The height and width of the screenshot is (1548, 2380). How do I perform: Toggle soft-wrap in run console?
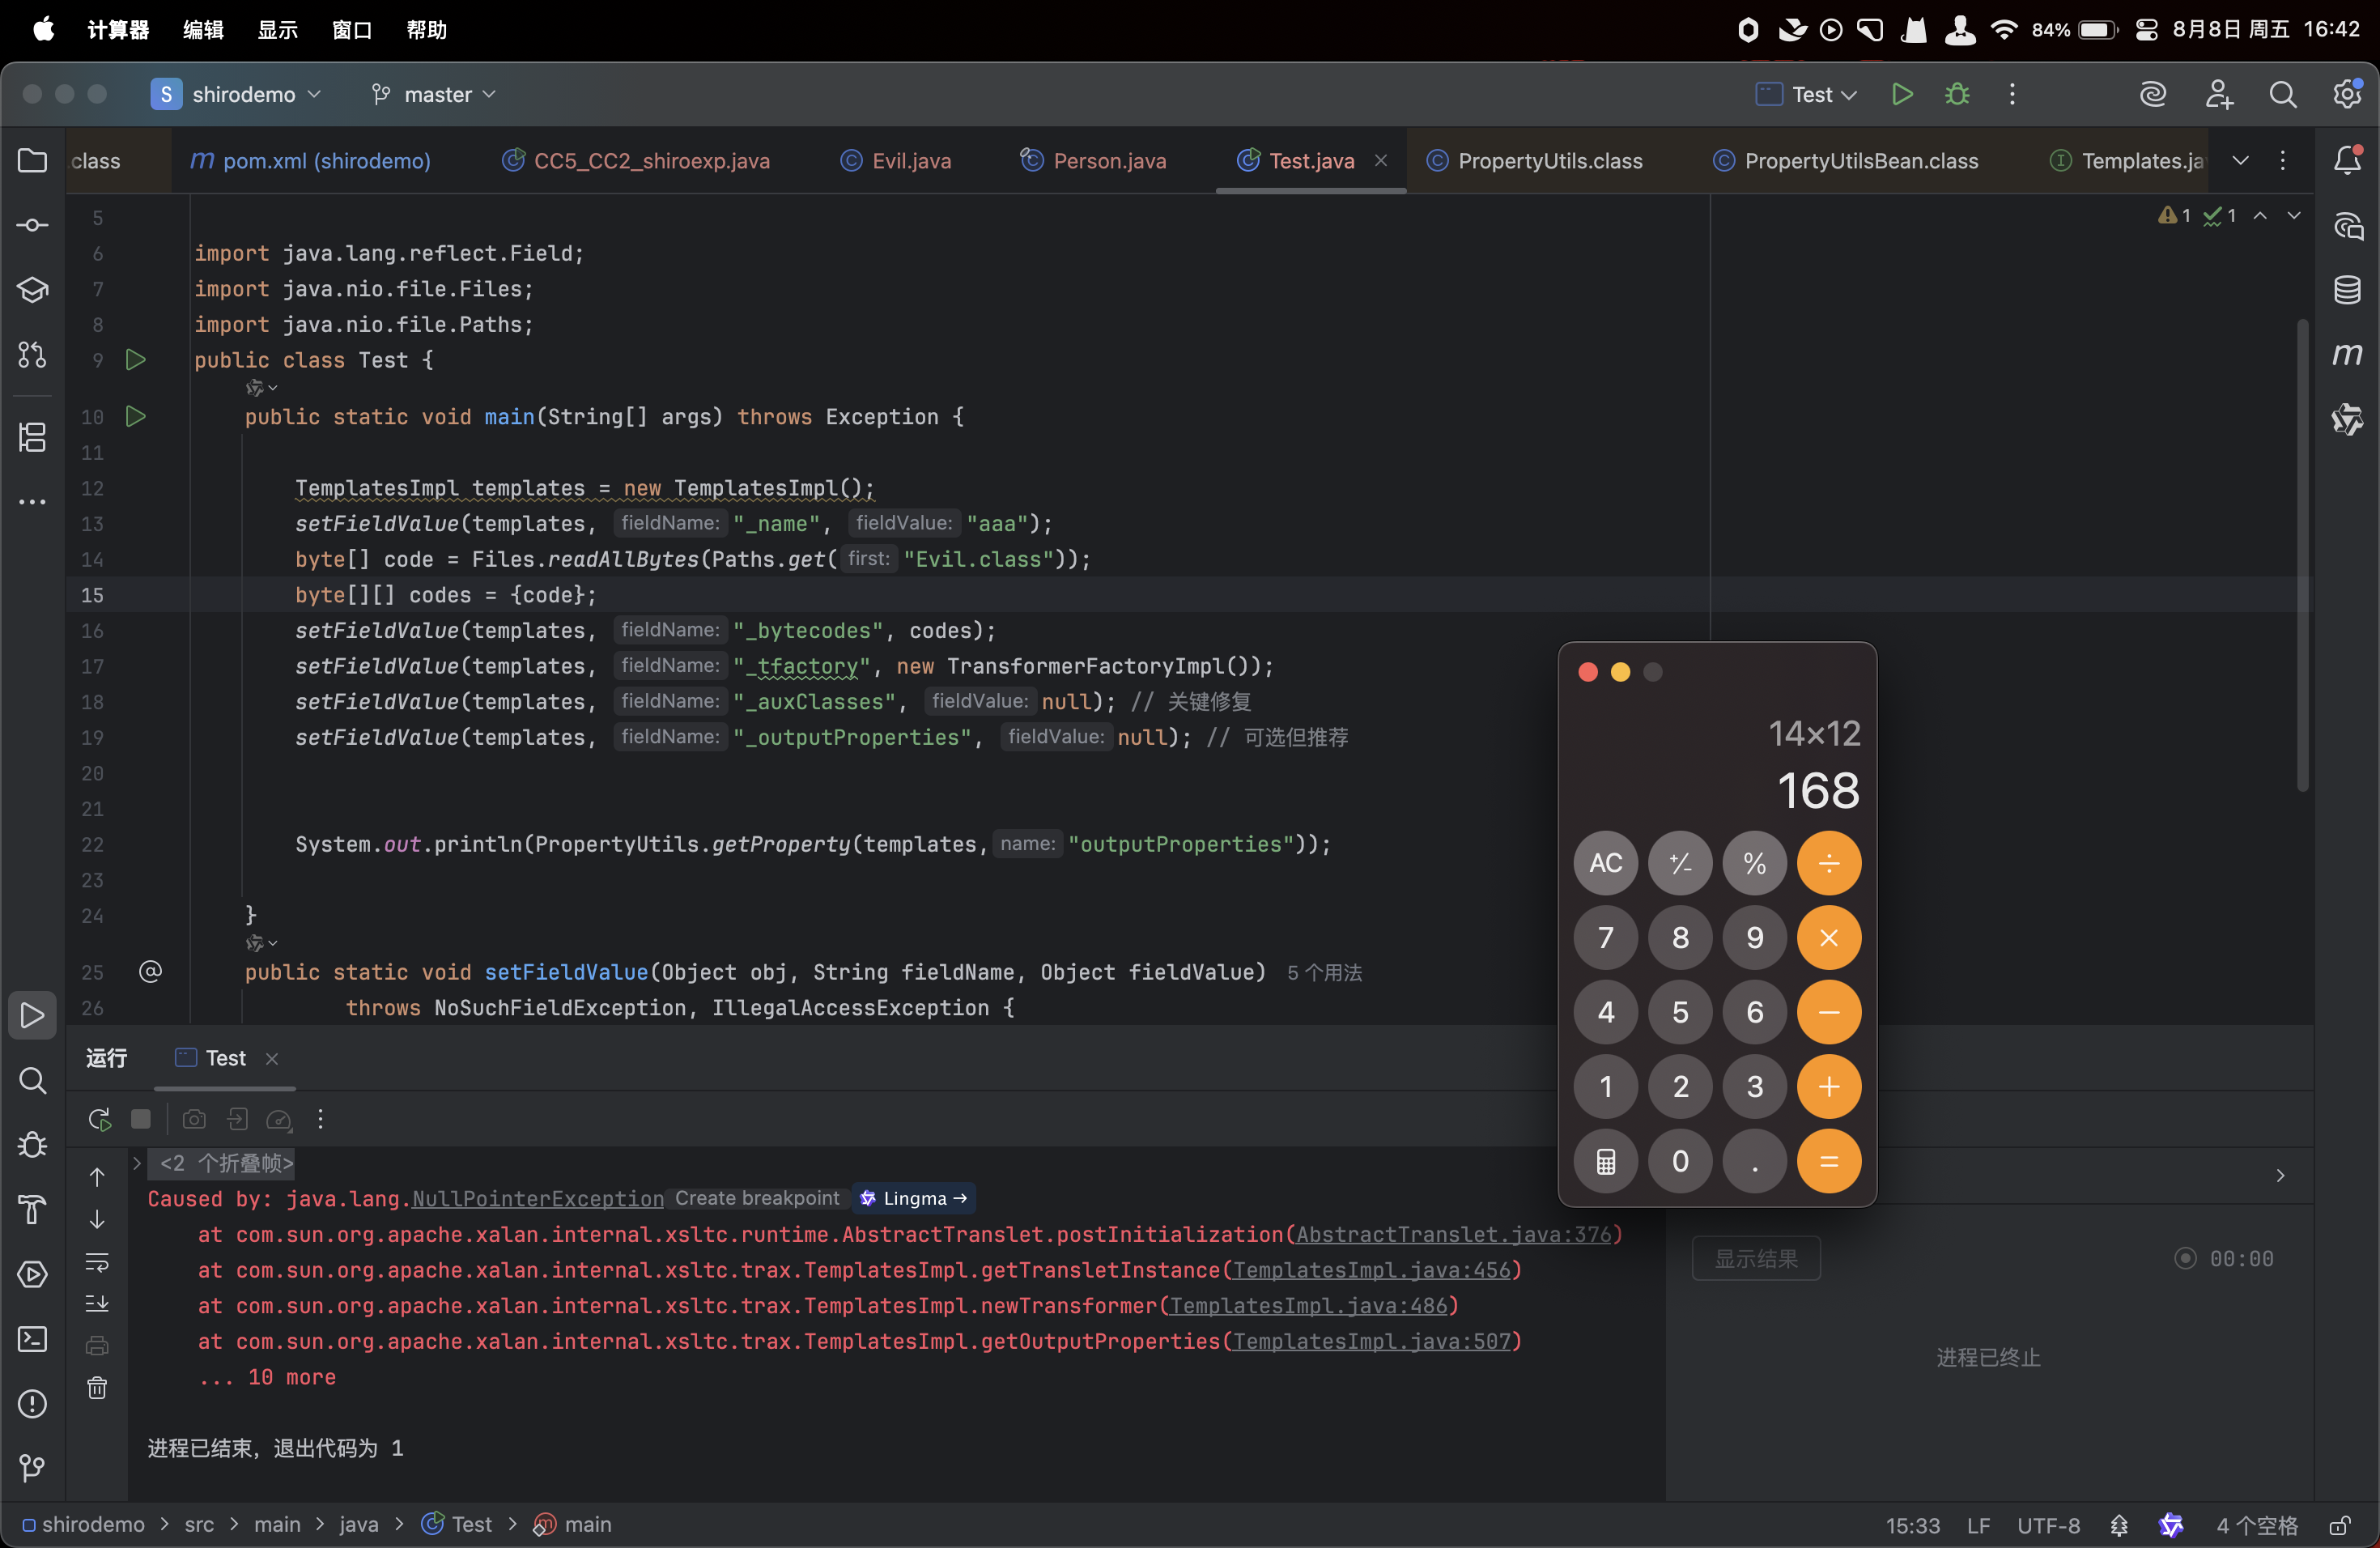point(97,1262)
